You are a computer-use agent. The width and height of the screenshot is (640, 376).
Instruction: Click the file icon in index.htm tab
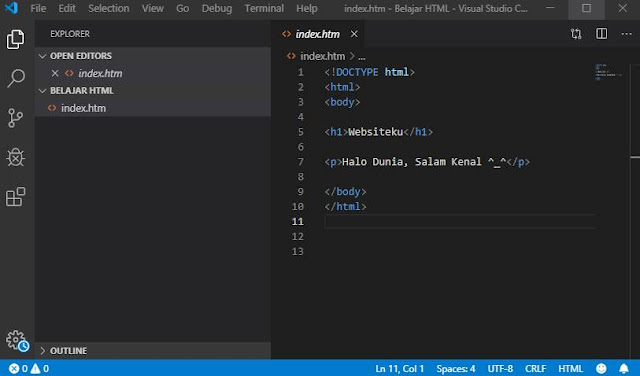pyautogui.click(x=287, y=34)
